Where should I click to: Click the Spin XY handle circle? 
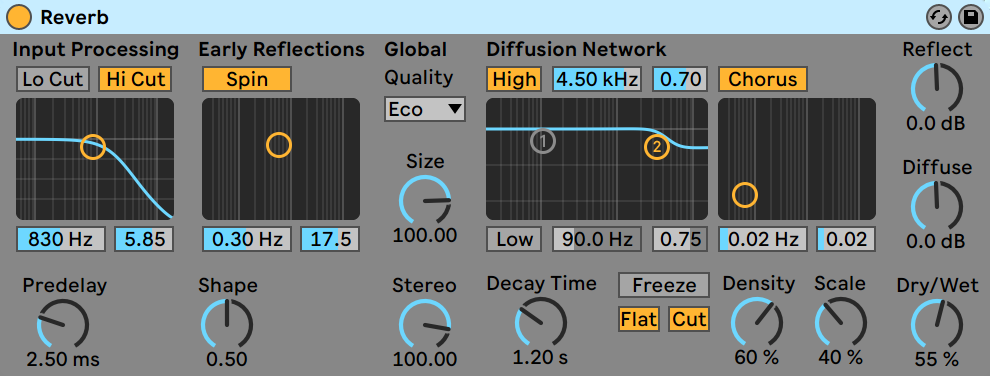coord(278,145)
